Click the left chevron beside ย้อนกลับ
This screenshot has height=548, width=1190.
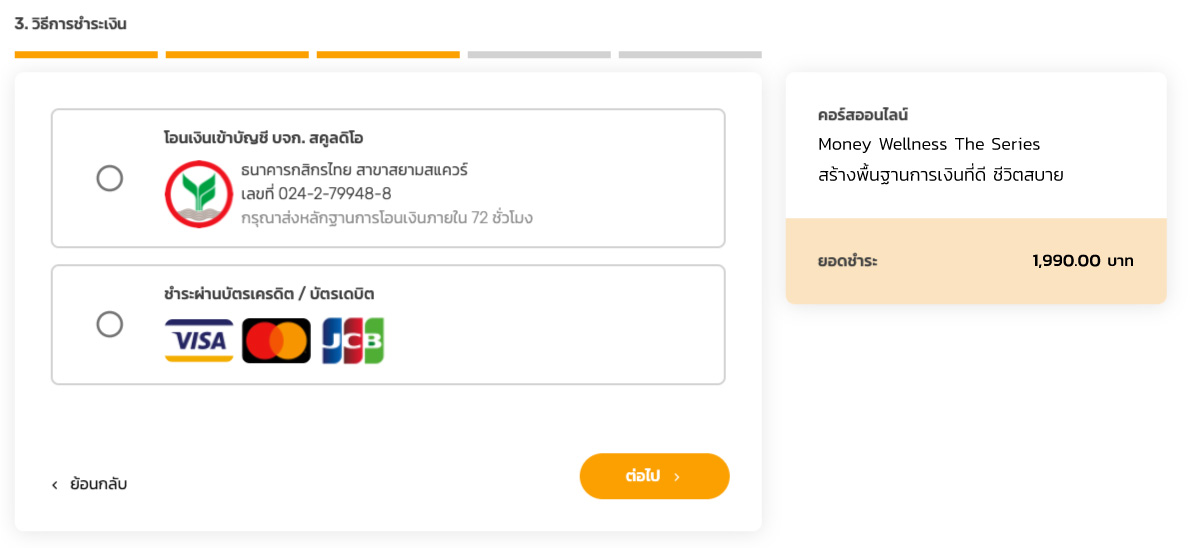coord(55,485)
